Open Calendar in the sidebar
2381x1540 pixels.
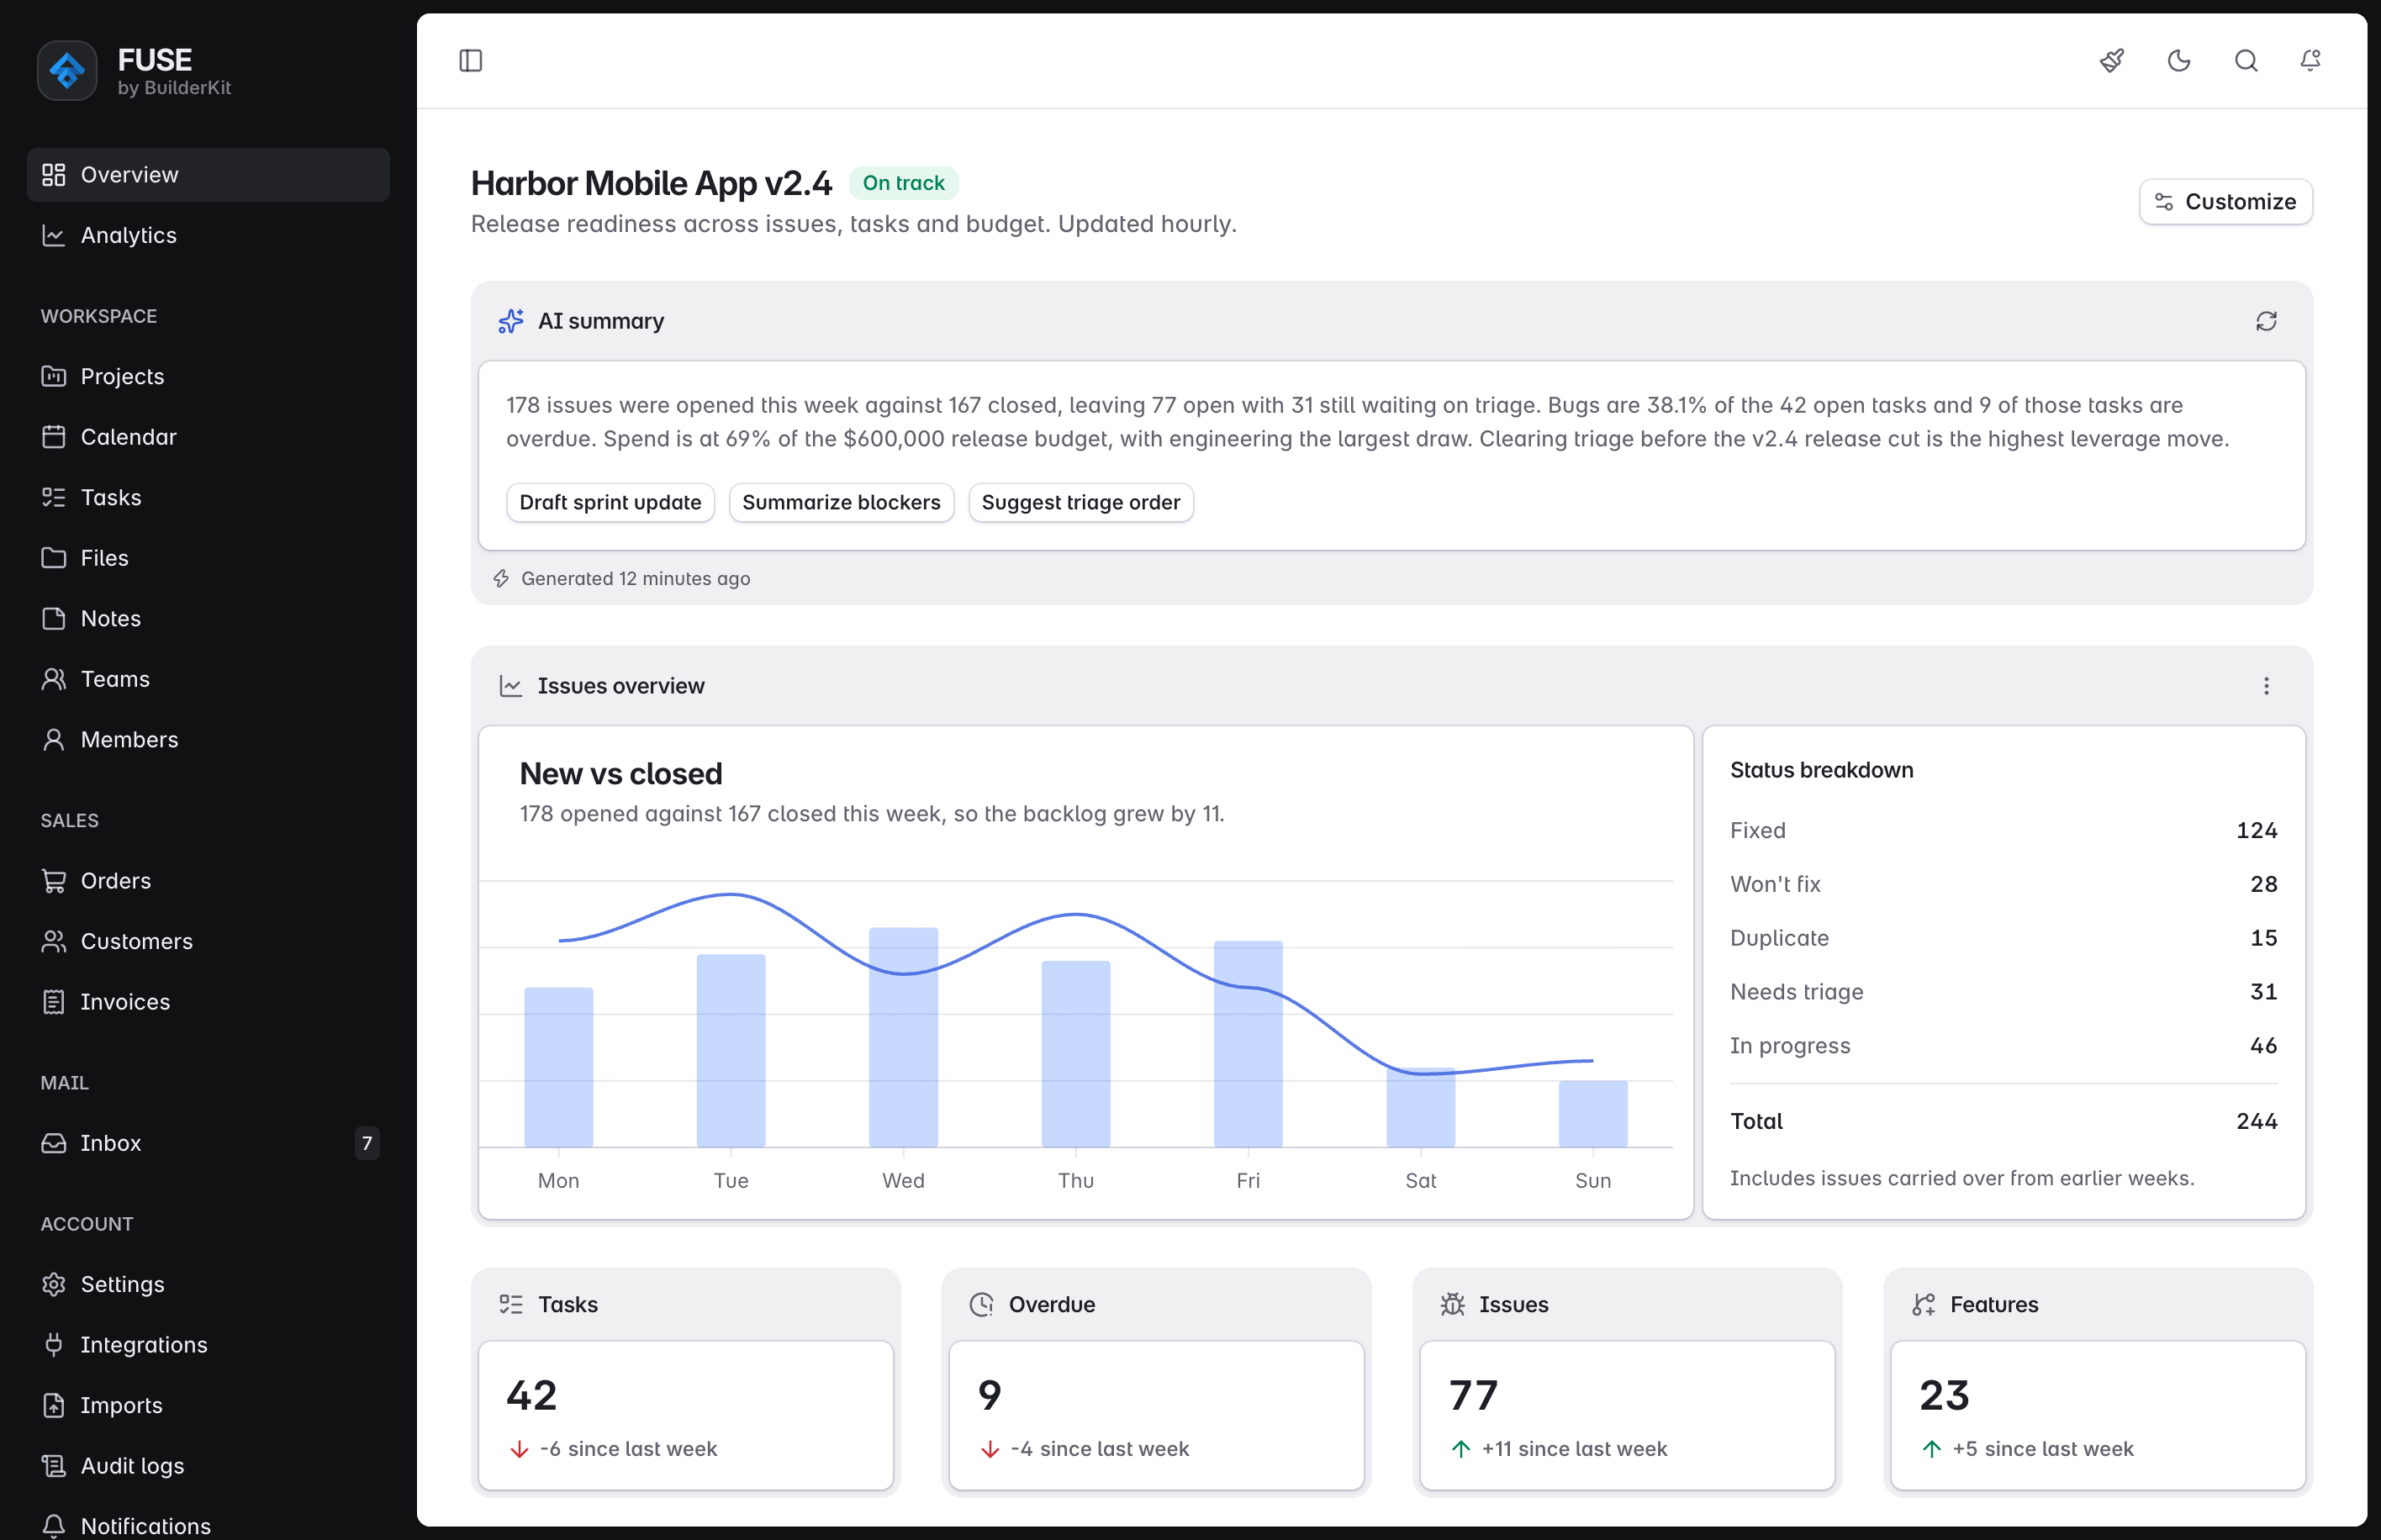coord(208,437)
